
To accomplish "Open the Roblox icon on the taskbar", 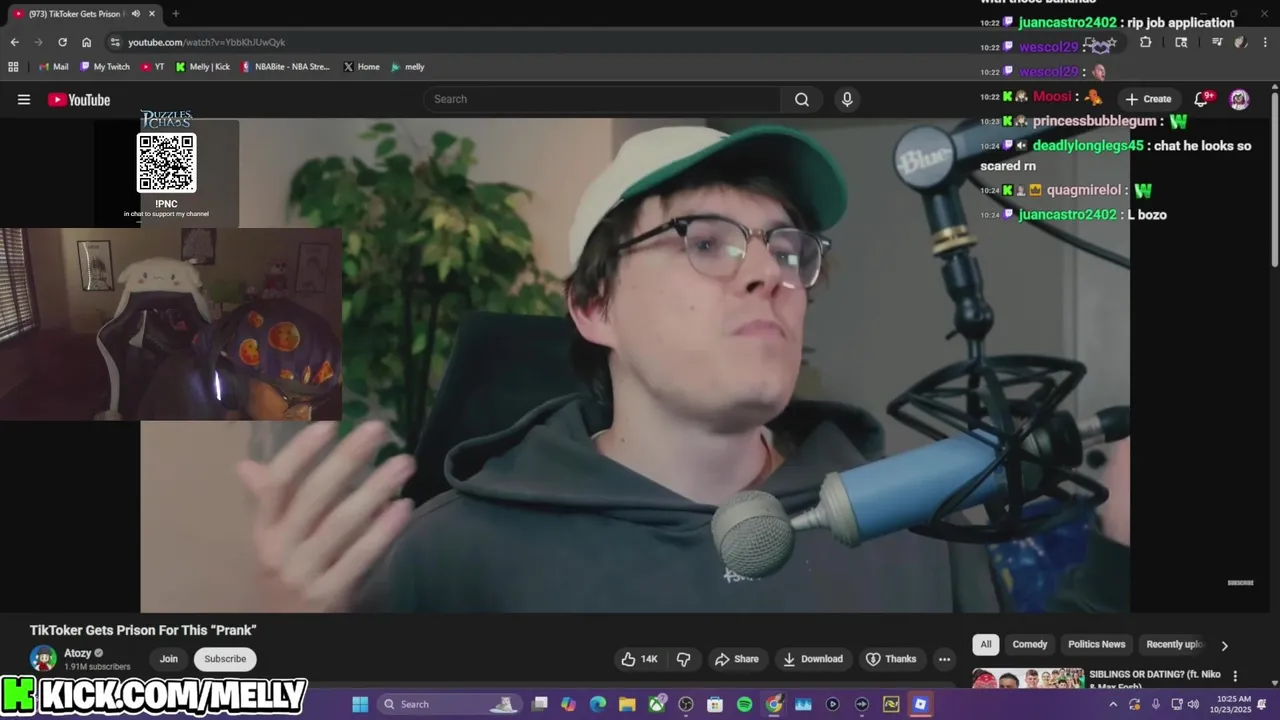I will coord(920,704).
